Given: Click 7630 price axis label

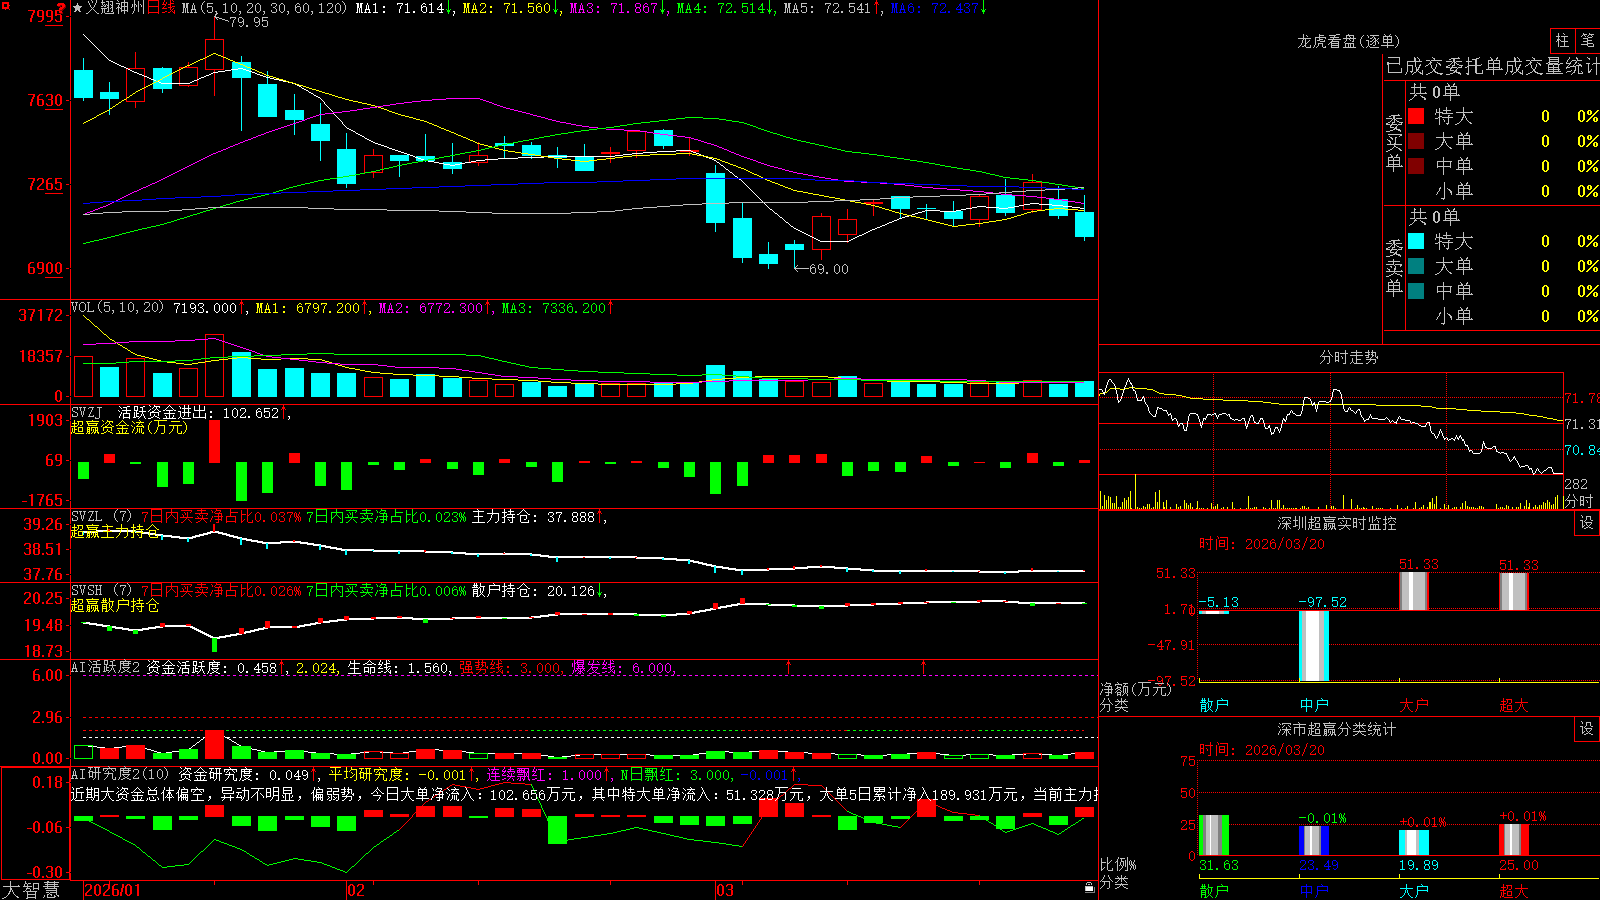Looking at the screenshot, I should point(45,100).
